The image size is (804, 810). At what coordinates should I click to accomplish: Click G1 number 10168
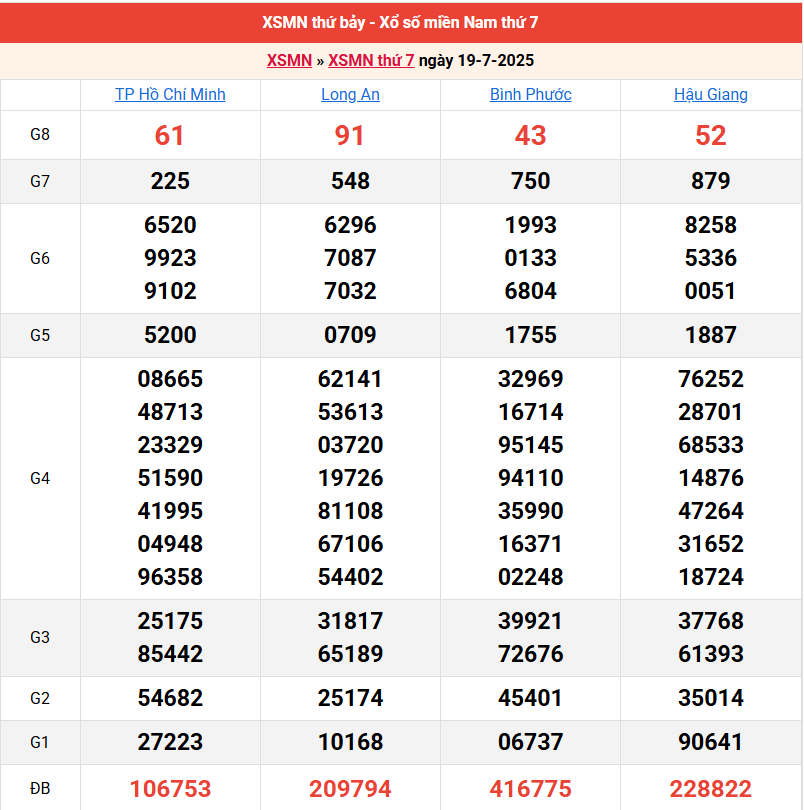(x=350, y=742)
